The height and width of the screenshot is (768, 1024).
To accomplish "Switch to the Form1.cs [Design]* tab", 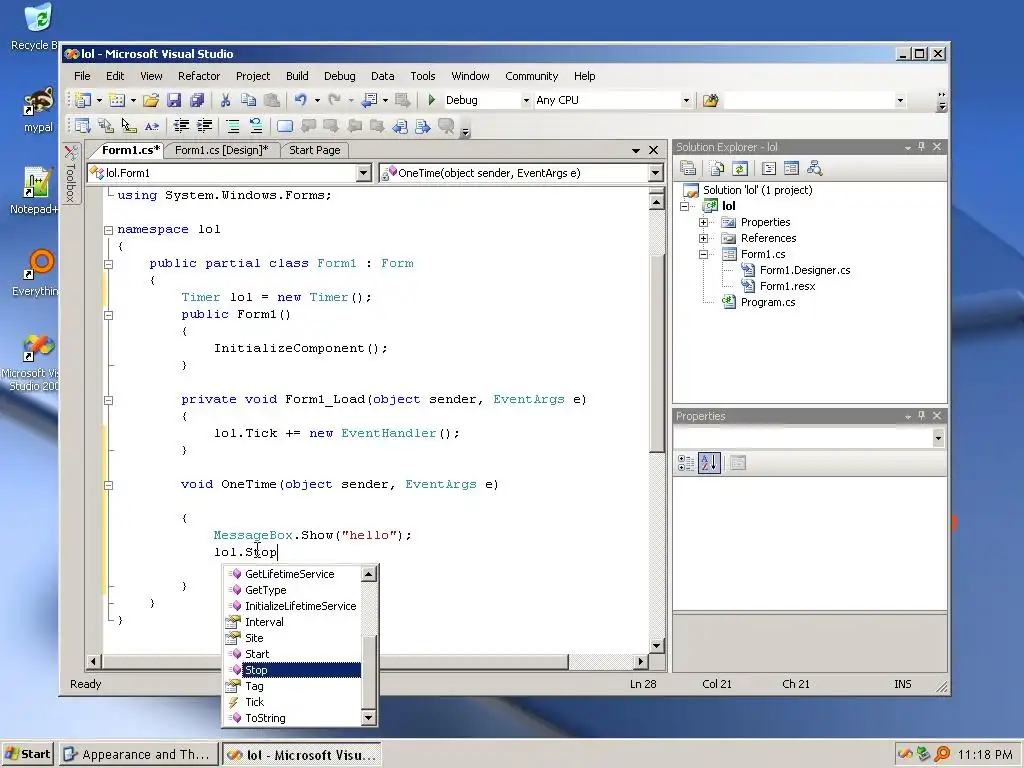I will tap(221, 150).
